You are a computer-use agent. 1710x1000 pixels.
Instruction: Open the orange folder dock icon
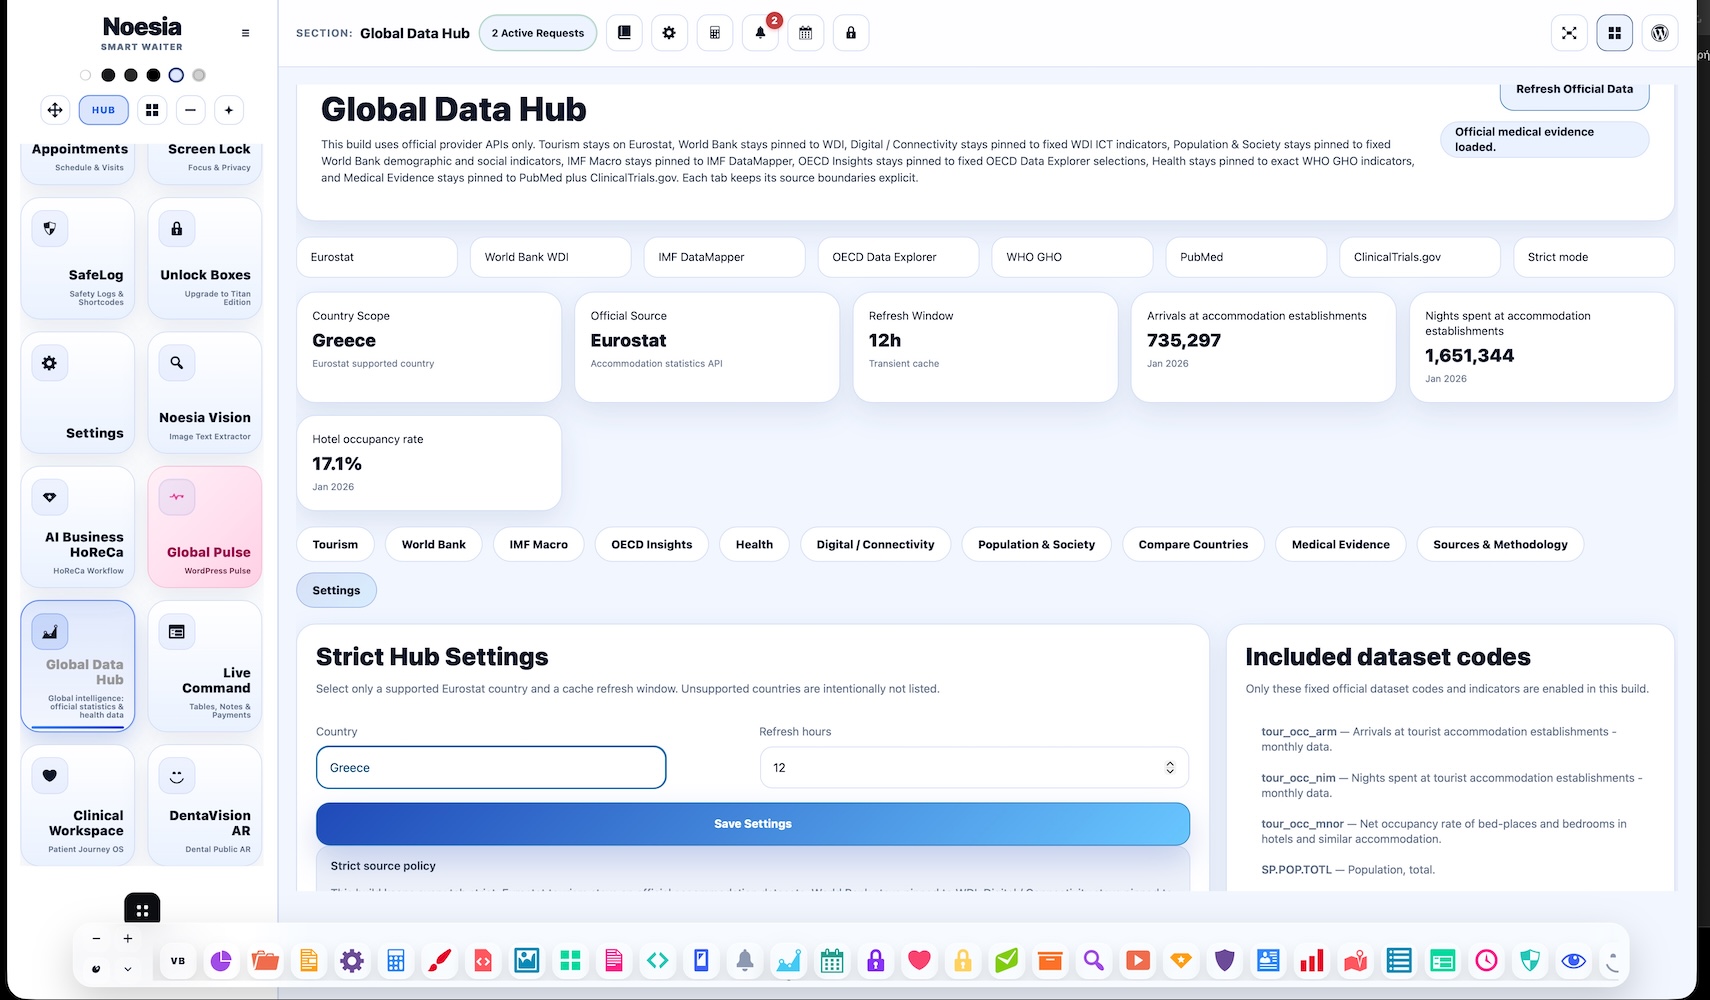(265, 961)
